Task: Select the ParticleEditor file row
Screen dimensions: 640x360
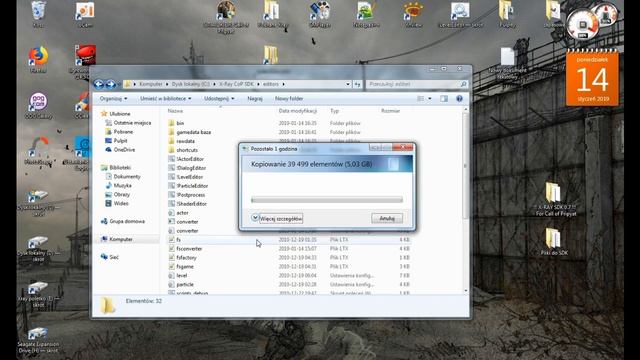Action: (x=203, y=186)
